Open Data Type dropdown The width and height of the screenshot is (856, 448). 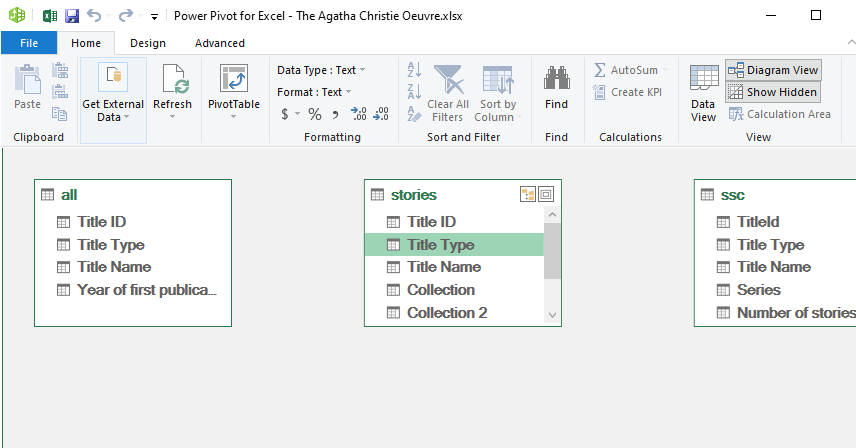[x=321, y=70]
